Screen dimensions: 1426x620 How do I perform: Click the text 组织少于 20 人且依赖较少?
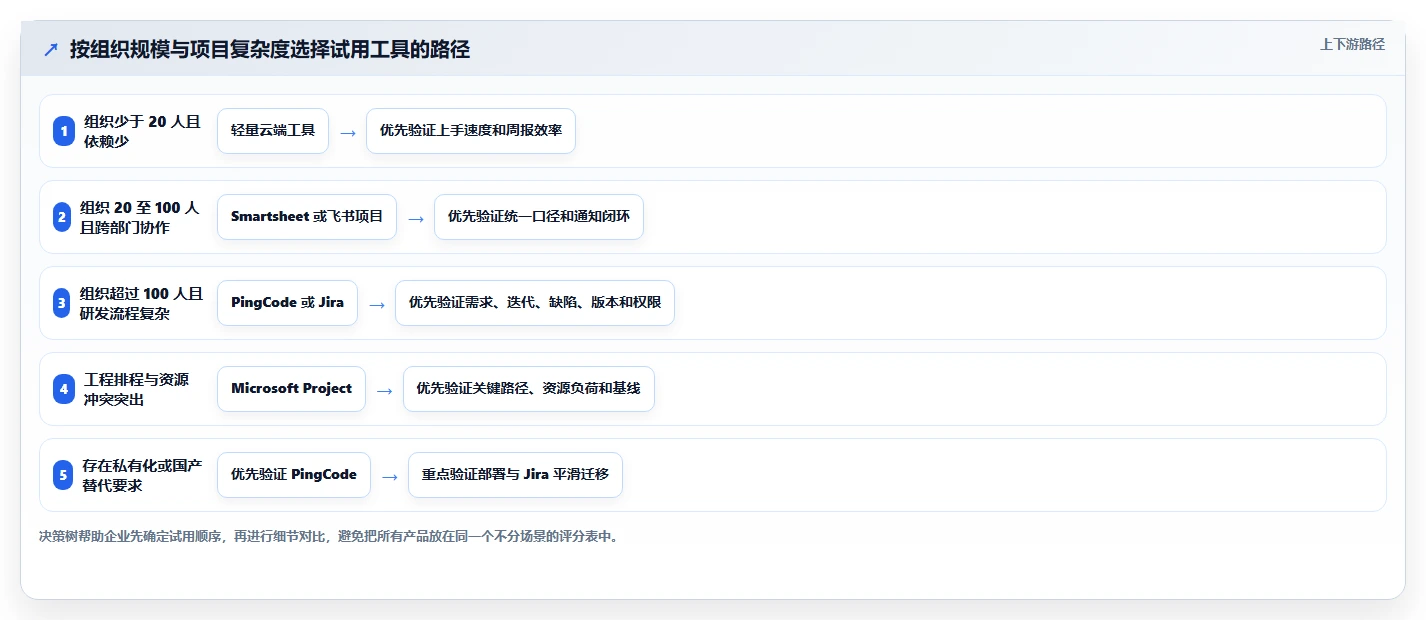point(142,131)
